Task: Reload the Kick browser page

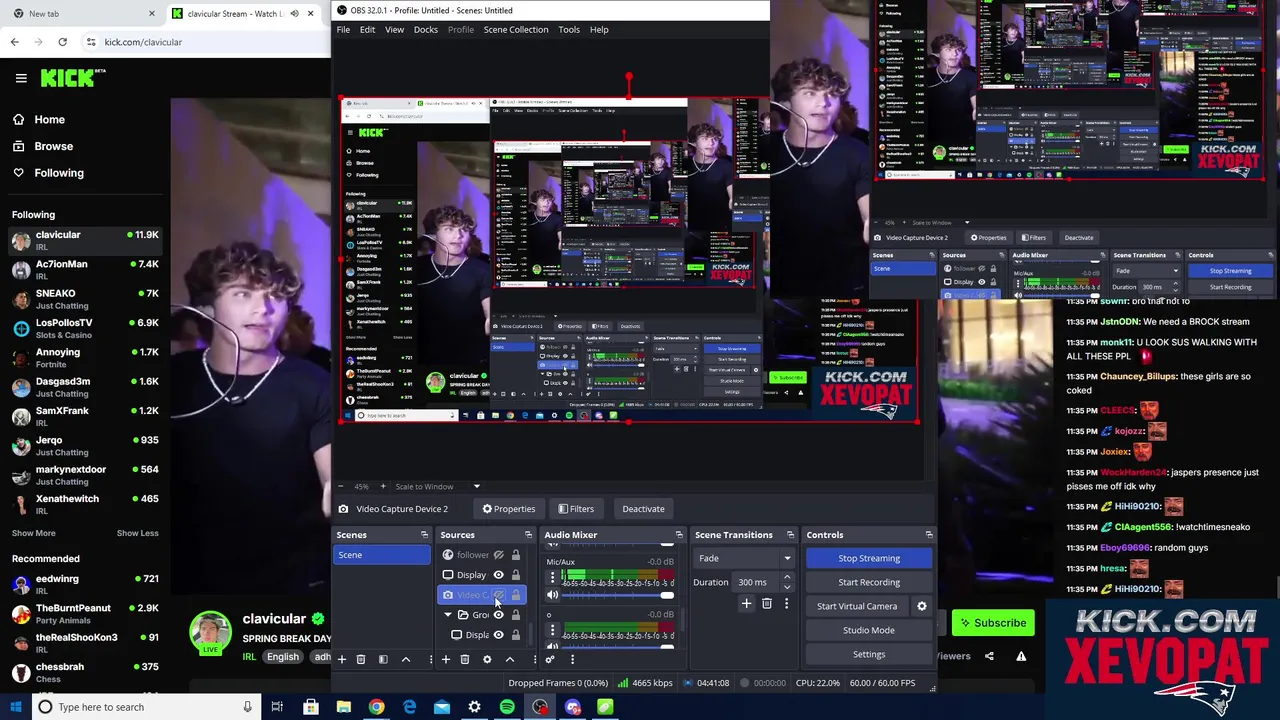Action: pos(62,42)
